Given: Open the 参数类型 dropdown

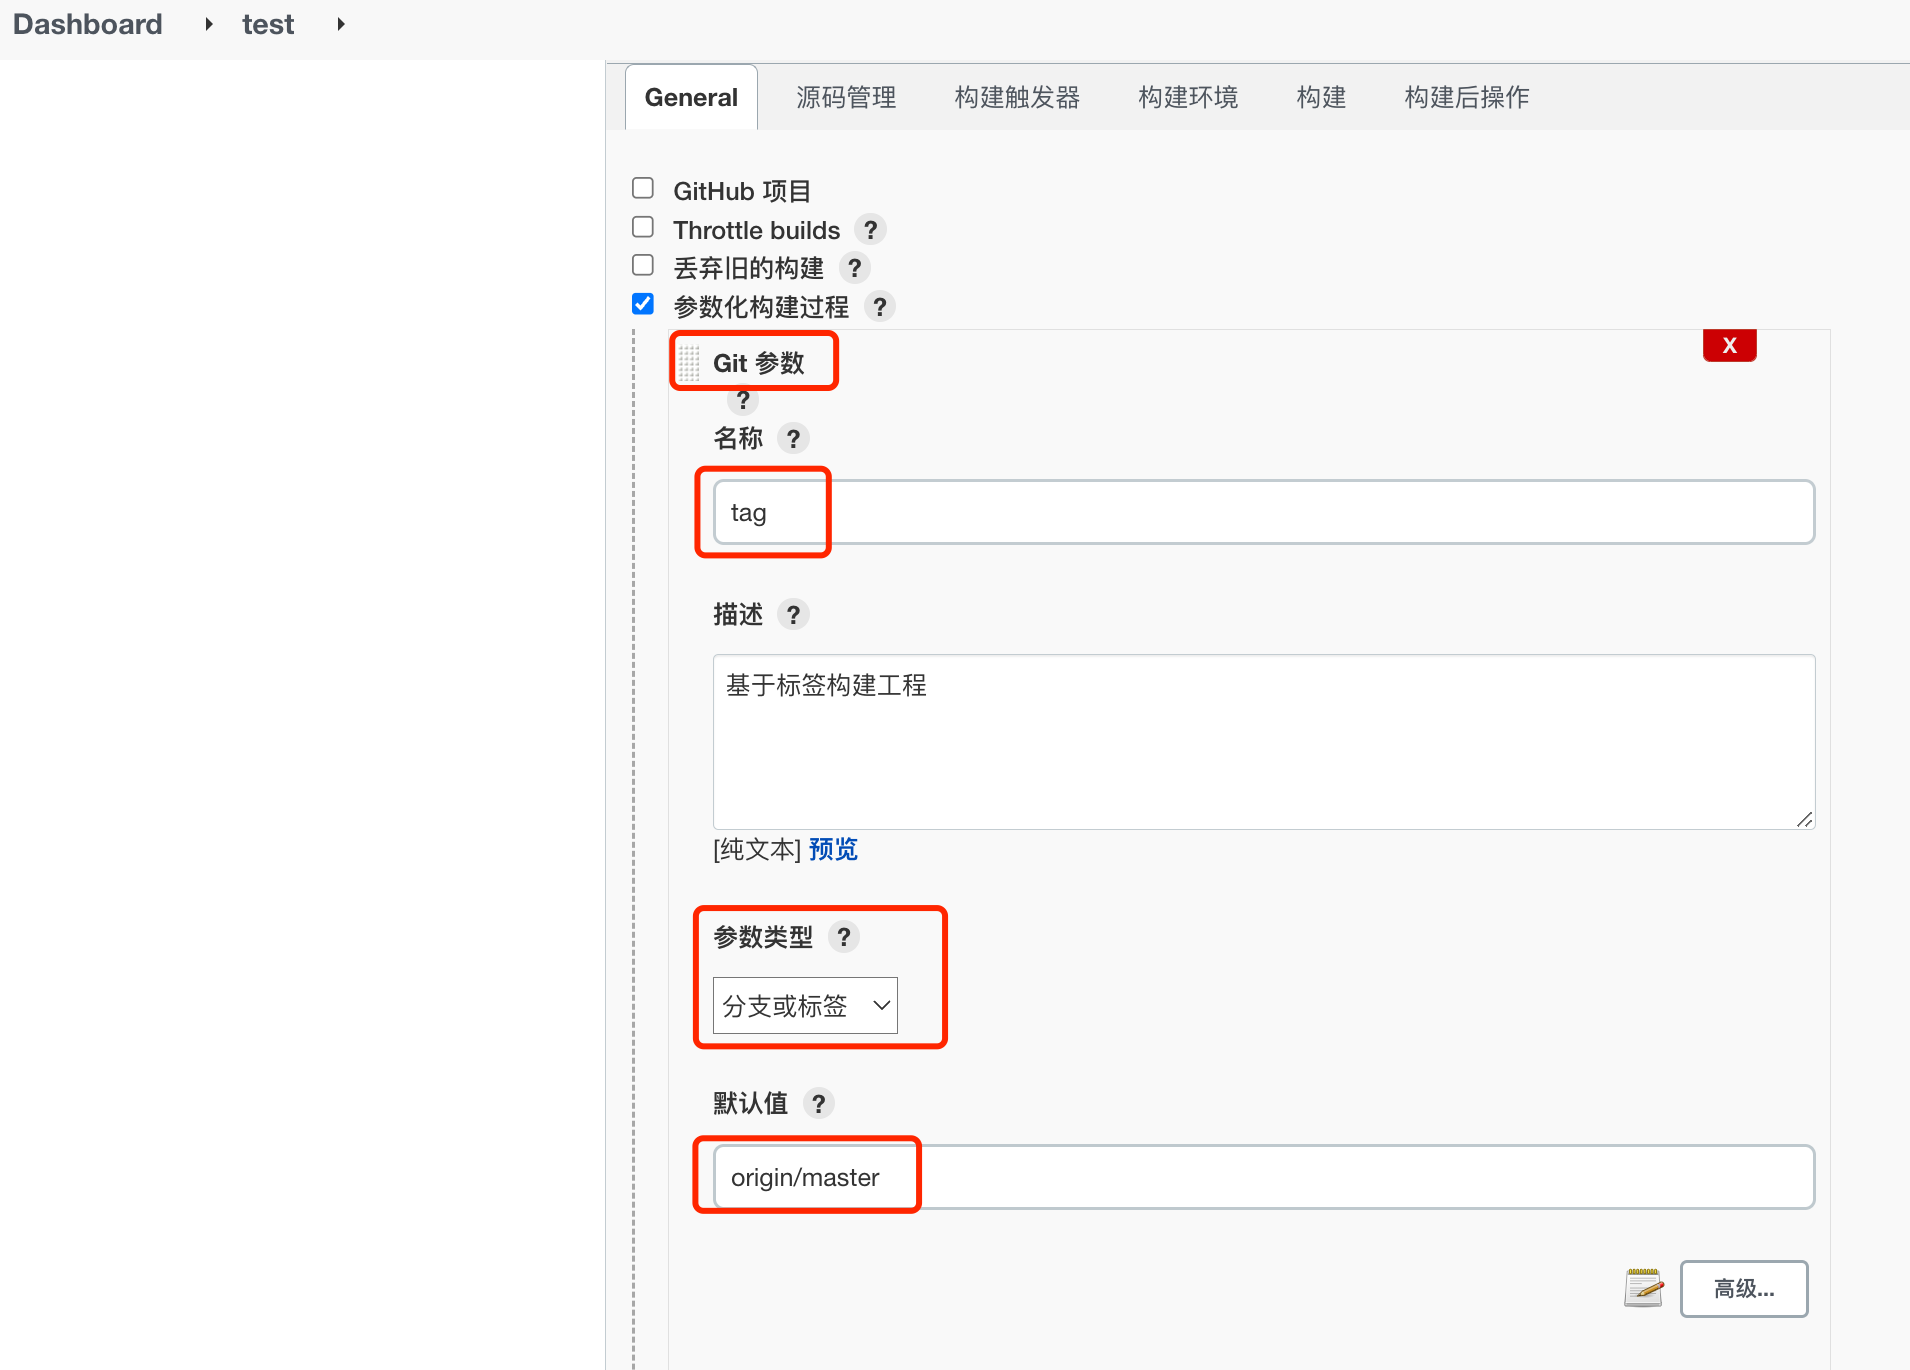Looking at the screenshot, I should point(805,1005).
